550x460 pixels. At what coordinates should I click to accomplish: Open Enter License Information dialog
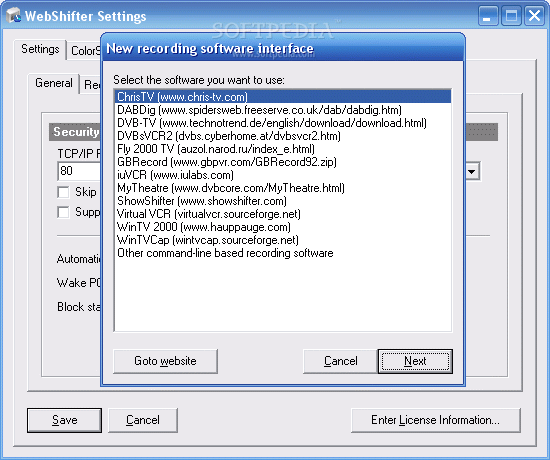436,420
